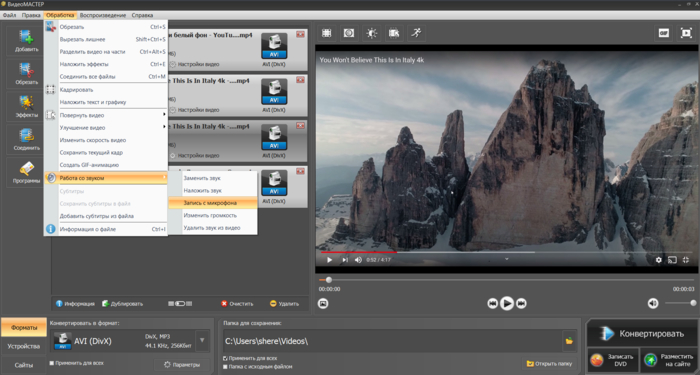Toggle the list view mode switch
Viewport: 700px width, 375px height.
(180, 304)
